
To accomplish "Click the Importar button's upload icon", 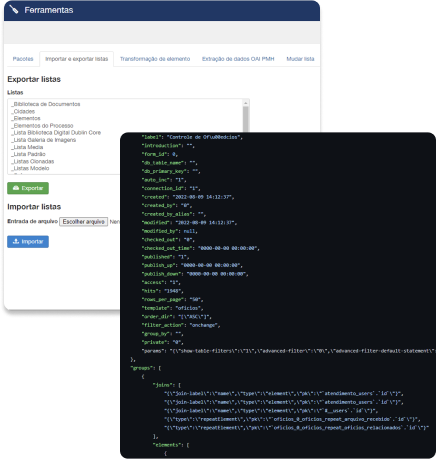I will pyautogui.click(x=16, y=241).
